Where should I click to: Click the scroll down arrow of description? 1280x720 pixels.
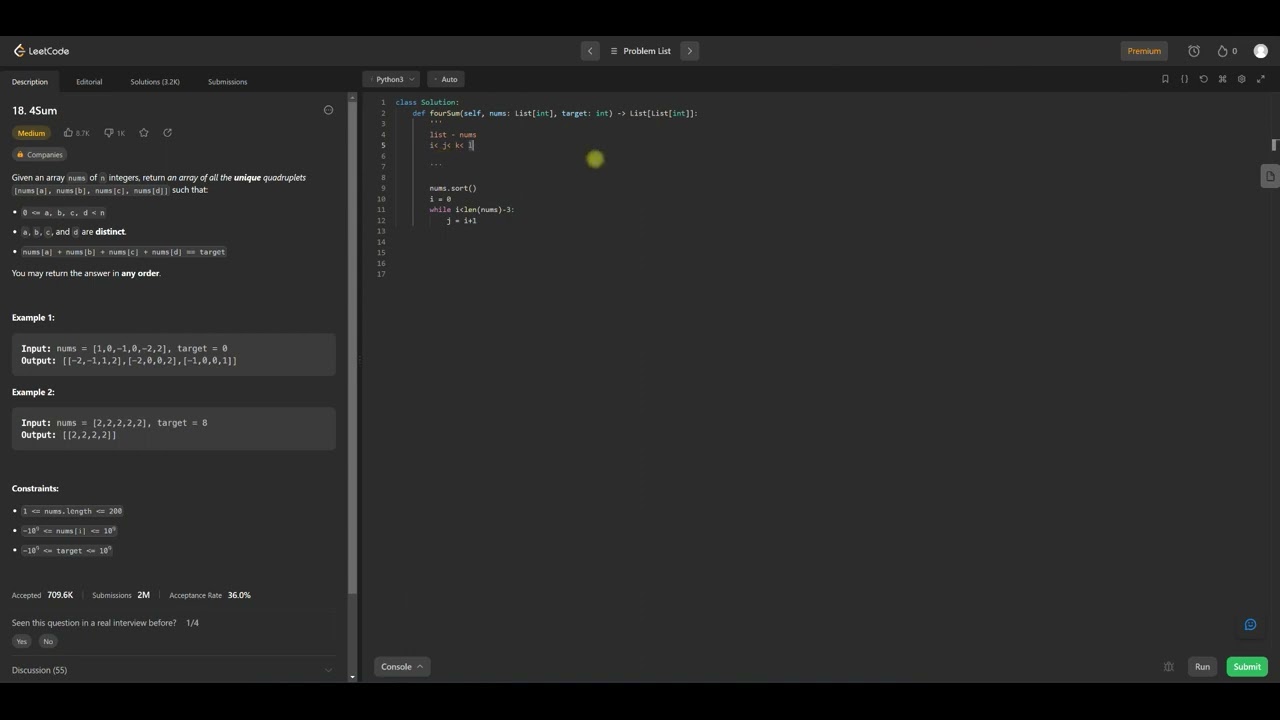pyautogui.click(x=352, y=677)
